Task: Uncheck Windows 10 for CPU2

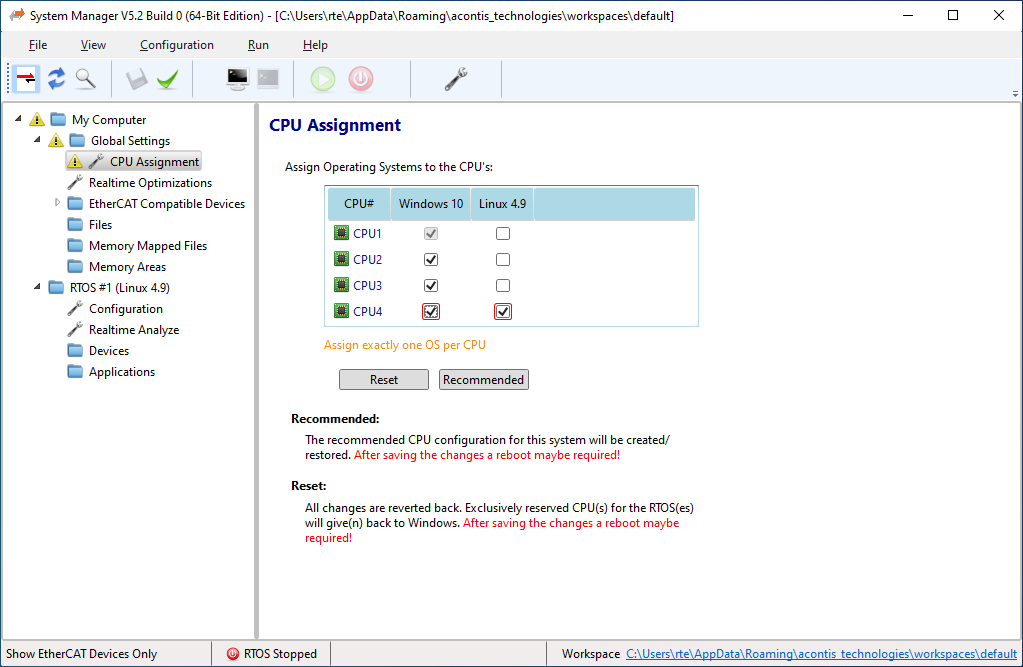Action: pyautogui.click(x=430, y=259)
